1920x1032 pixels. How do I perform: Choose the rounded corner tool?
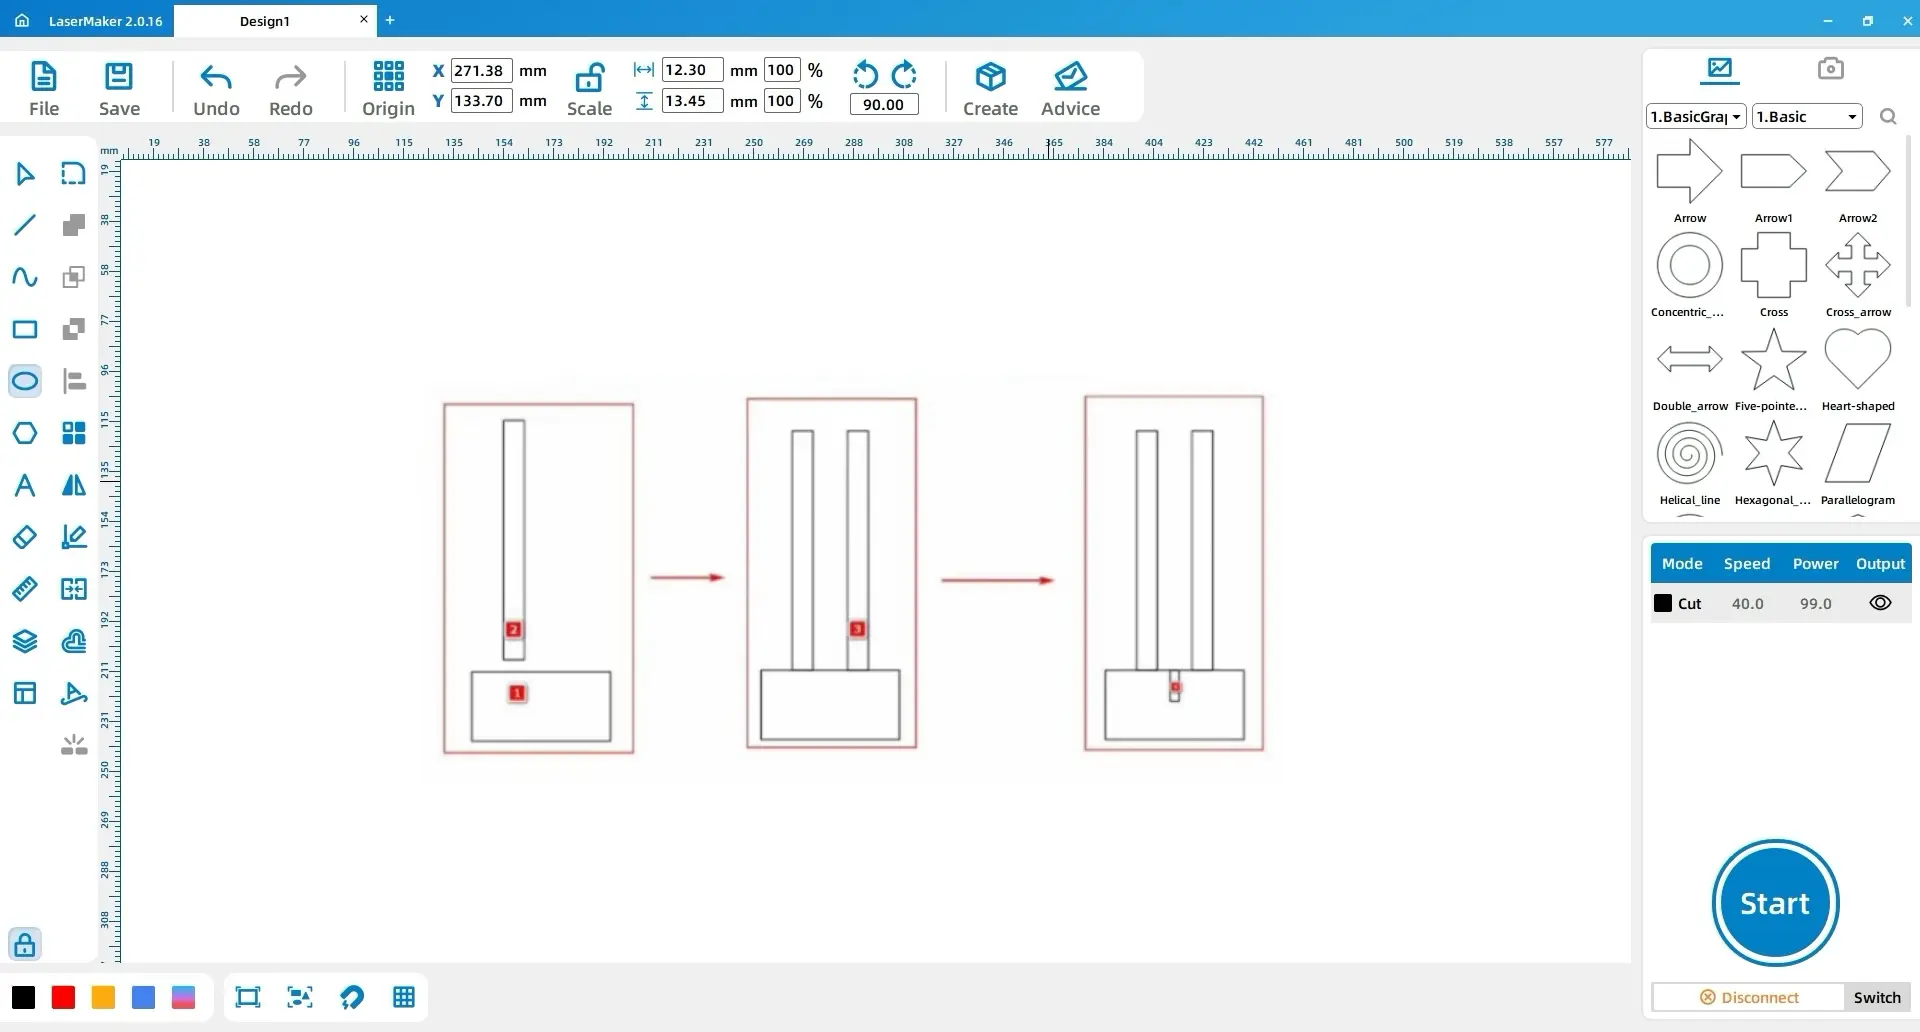tap(73, 174)
